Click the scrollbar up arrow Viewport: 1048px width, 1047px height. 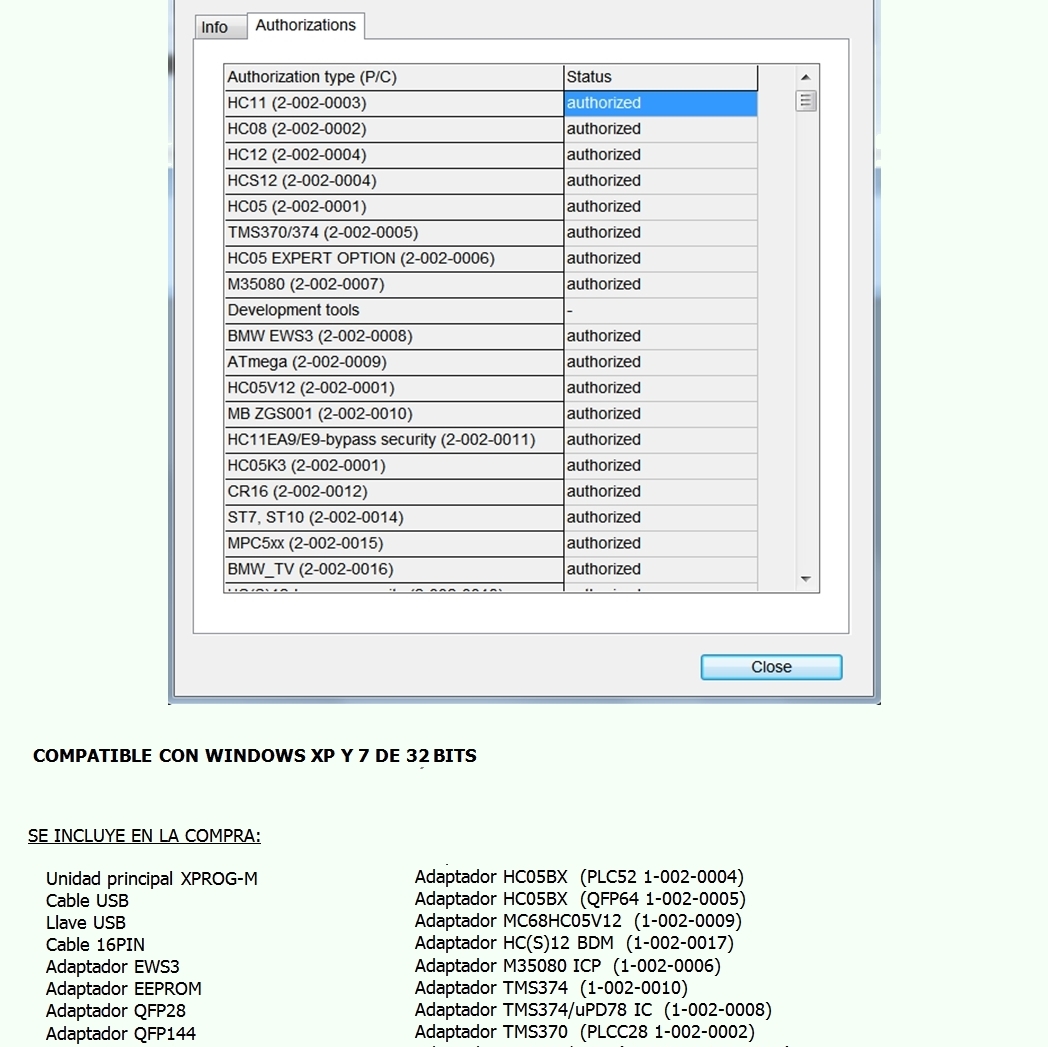806,77
